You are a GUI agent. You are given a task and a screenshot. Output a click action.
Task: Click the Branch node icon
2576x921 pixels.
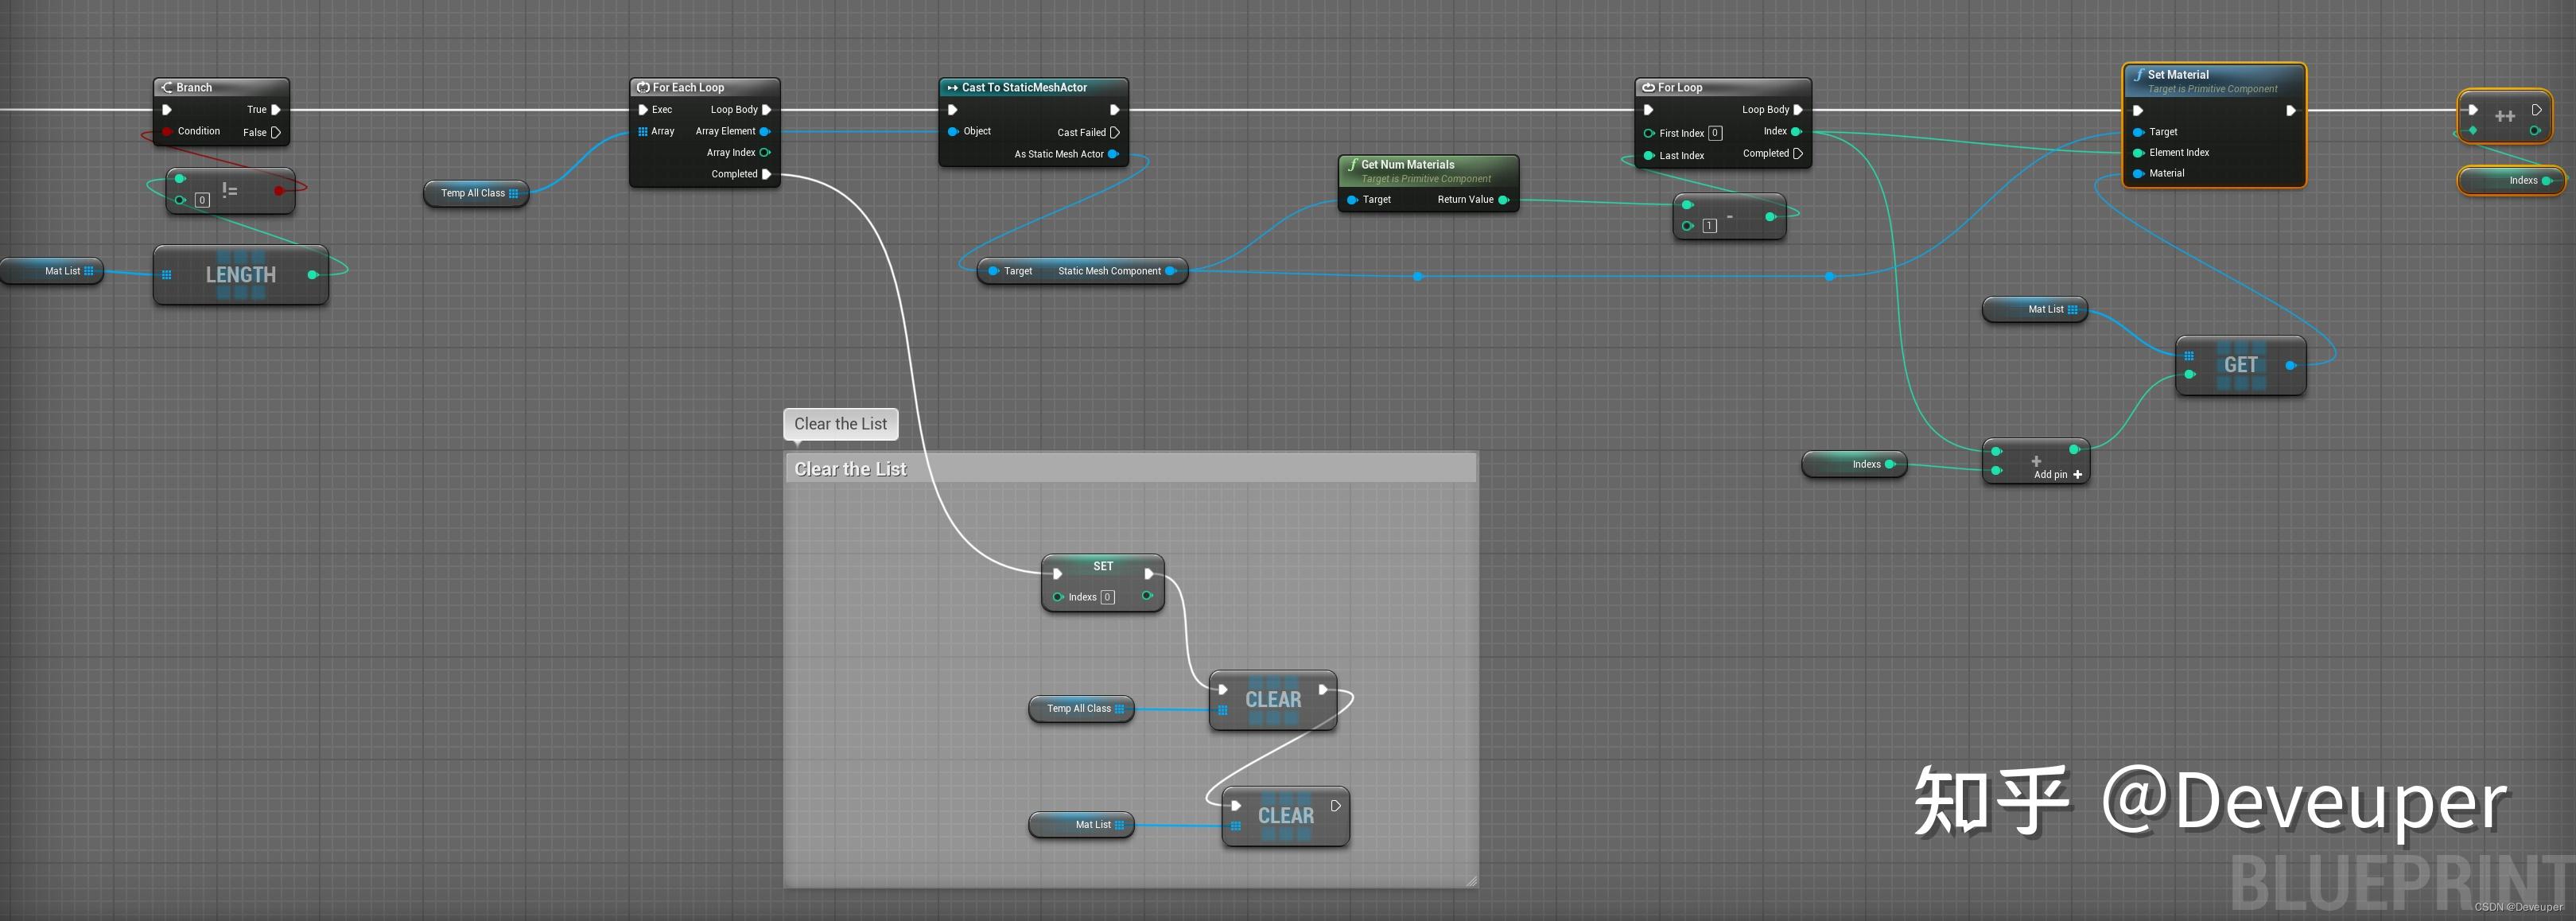169,87
